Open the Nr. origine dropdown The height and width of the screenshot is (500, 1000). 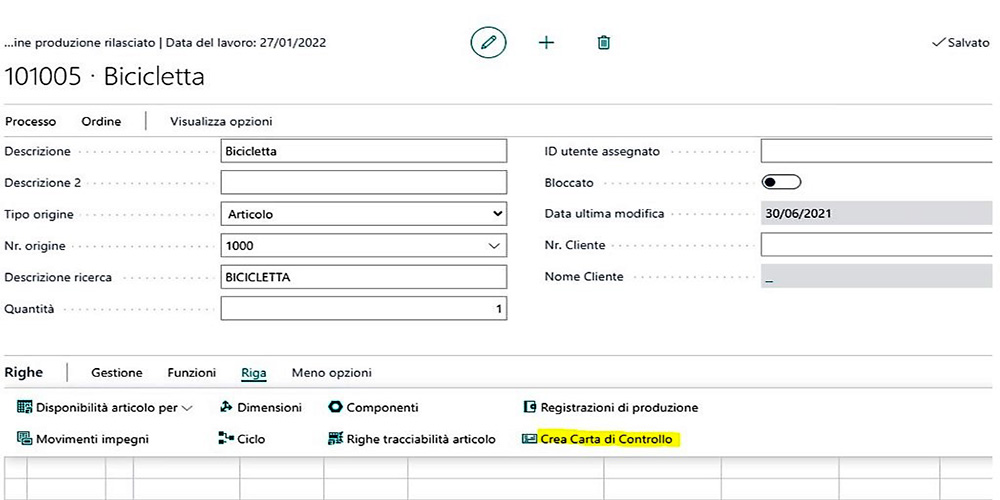(493, 245)
